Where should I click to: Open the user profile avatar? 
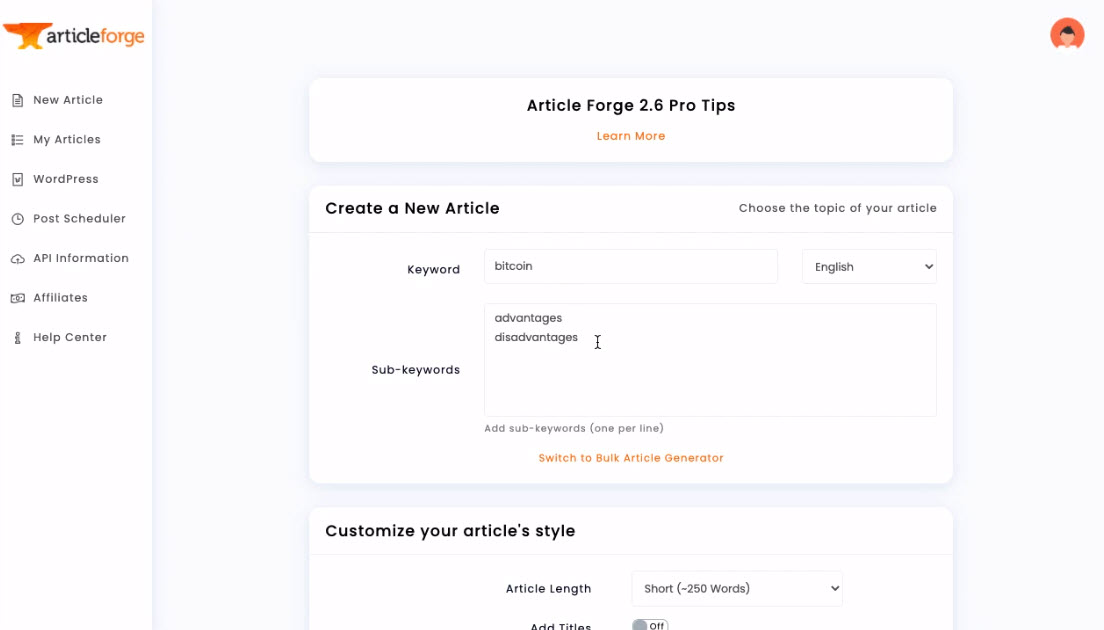point(1067,34)
